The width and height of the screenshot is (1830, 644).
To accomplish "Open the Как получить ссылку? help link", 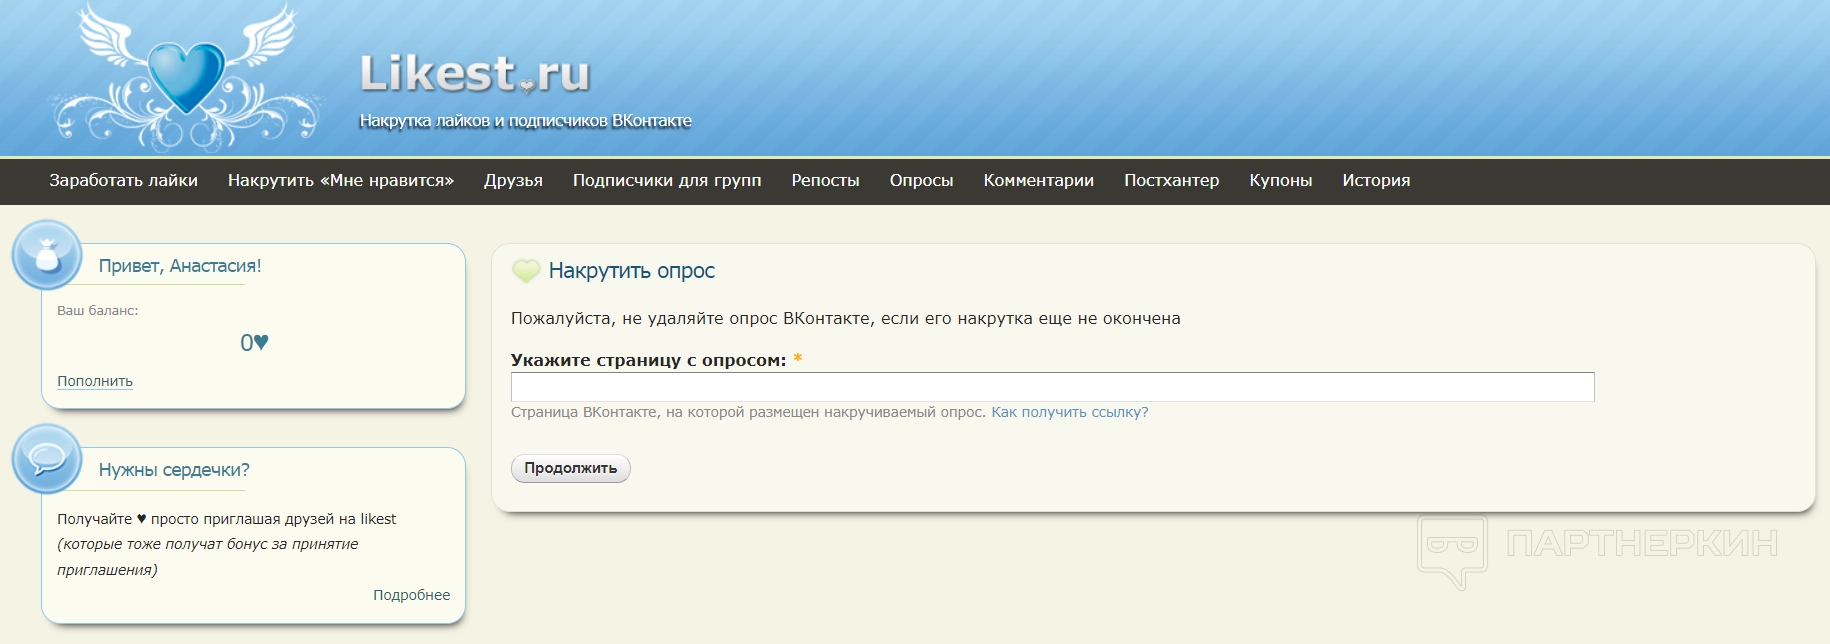I will (x=1070, y=412).
